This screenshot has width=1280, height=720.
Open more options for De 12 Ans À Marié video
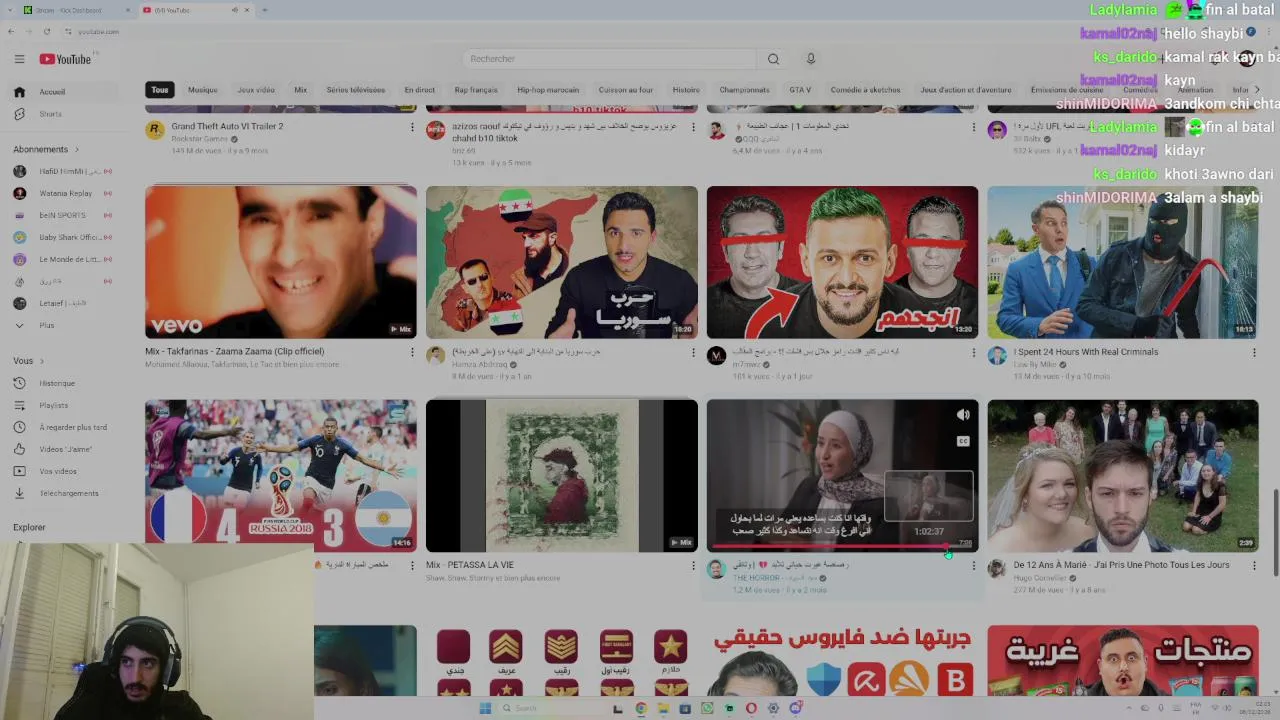point(1254,565)
